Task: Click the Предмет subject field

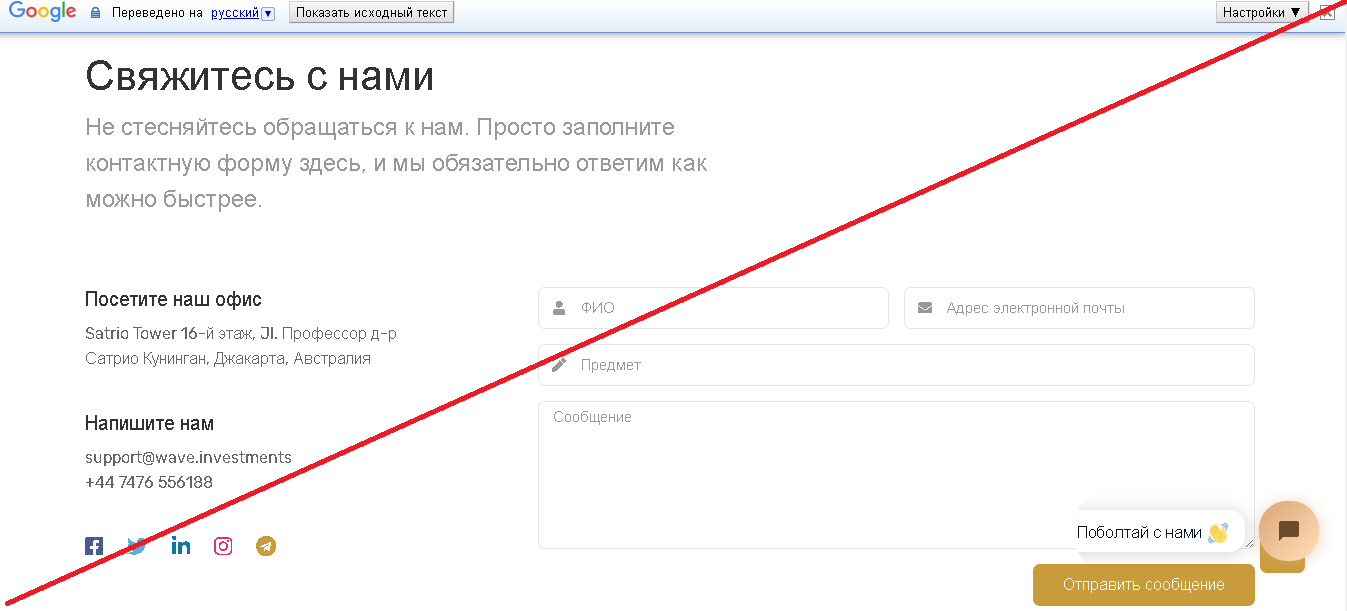Action: click(x=896, y=365)
